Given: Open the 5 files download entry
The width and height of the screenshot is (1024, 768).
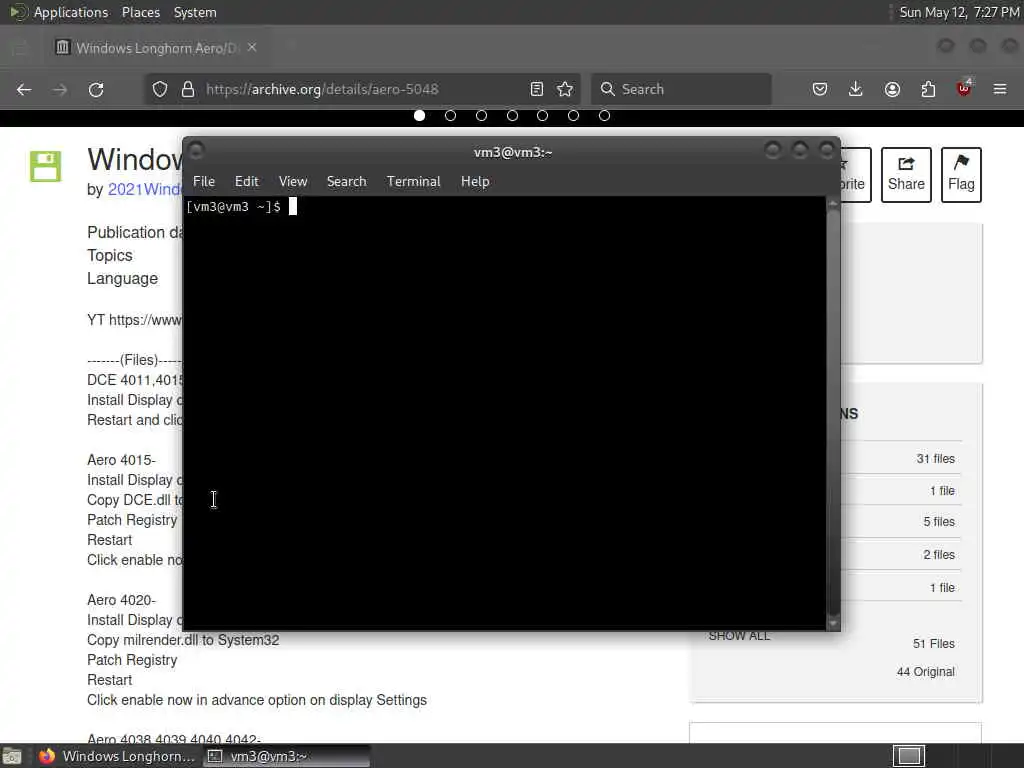Looking at the screenshot, I should (938, 522).
